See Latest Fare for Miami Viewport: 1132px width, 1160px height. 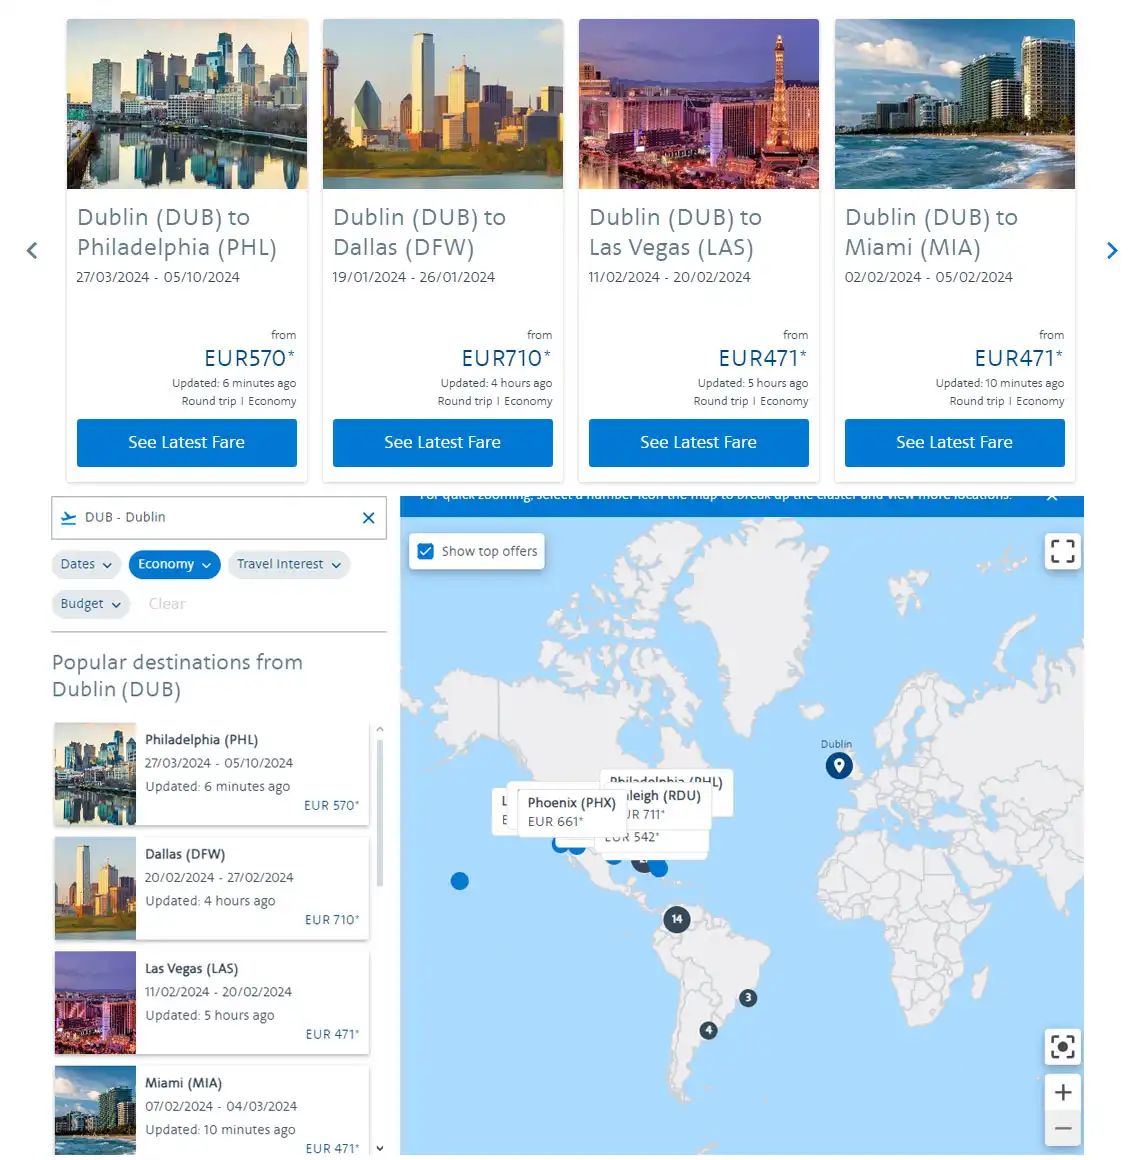point(954,443)
